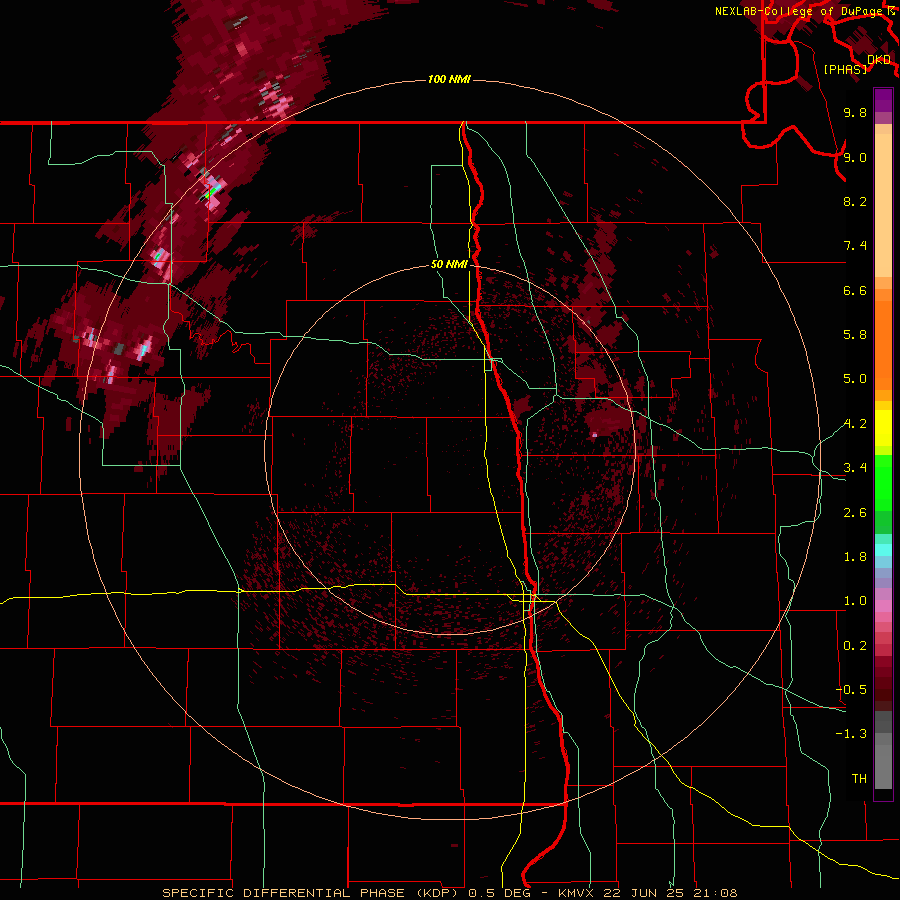Image resolution: width=900 pixels, height=900 pixels.
Task: Click the cyan segment of the color bar
Action: pyautogui.click(x=883, y=550)
